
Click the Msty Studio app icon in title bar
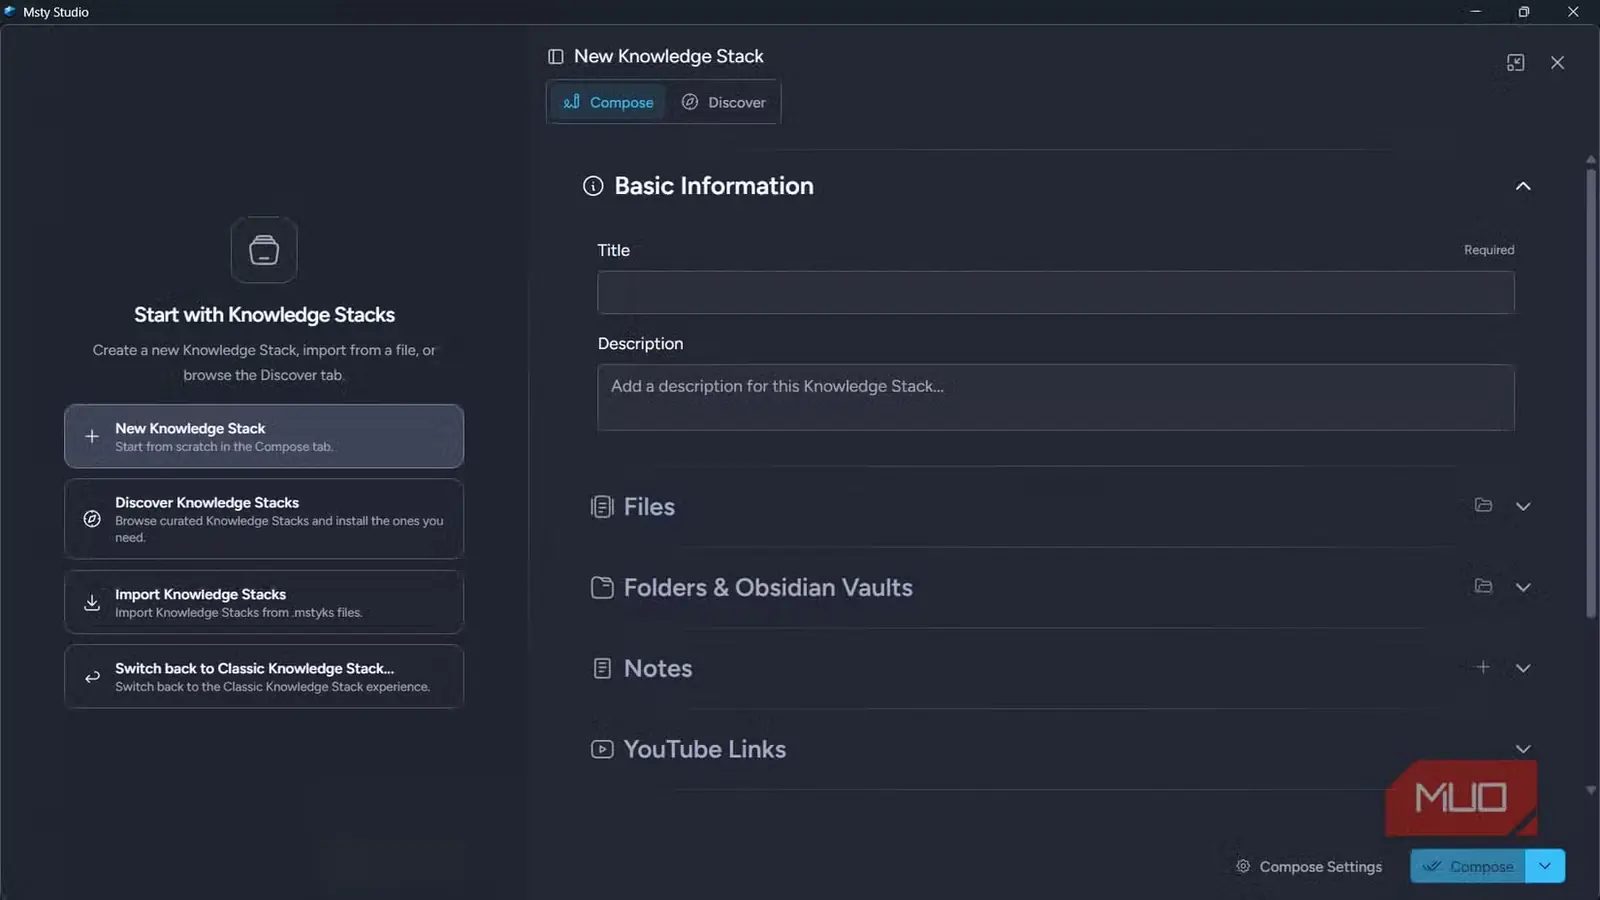(x=10, y=12)
